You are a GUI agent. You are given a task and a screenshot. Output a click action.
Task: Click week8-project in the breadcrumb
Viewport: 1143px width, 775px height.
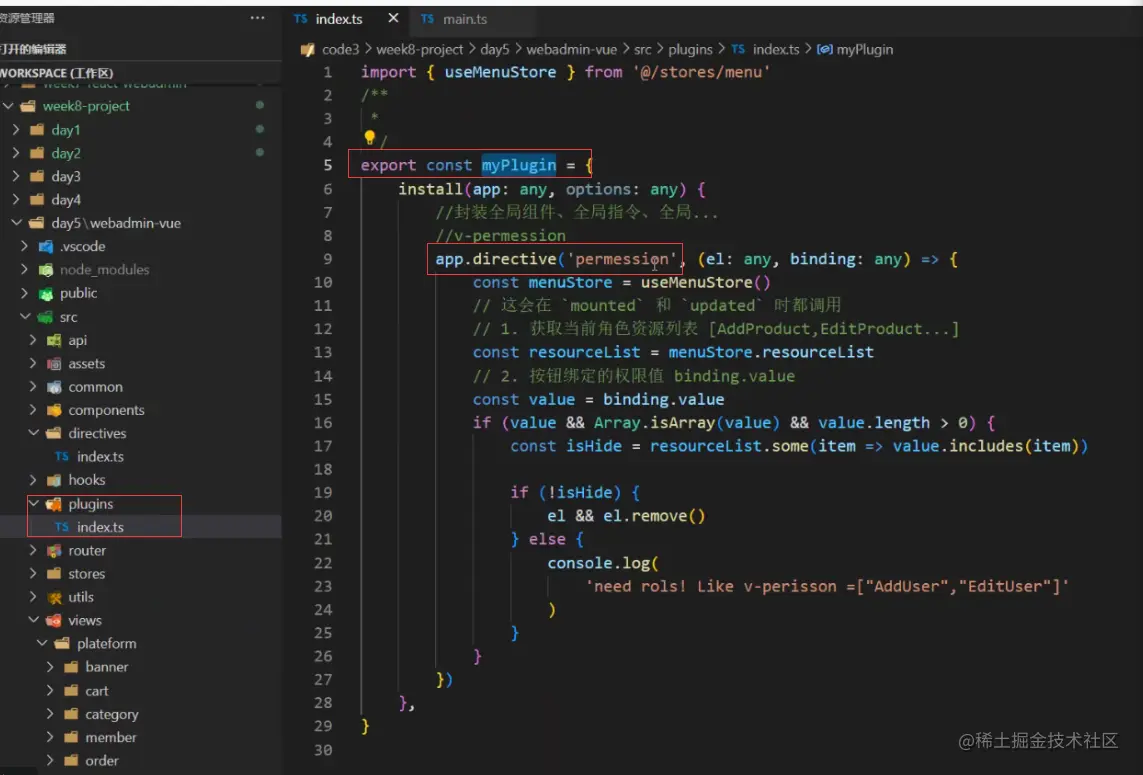click(419, 50)
